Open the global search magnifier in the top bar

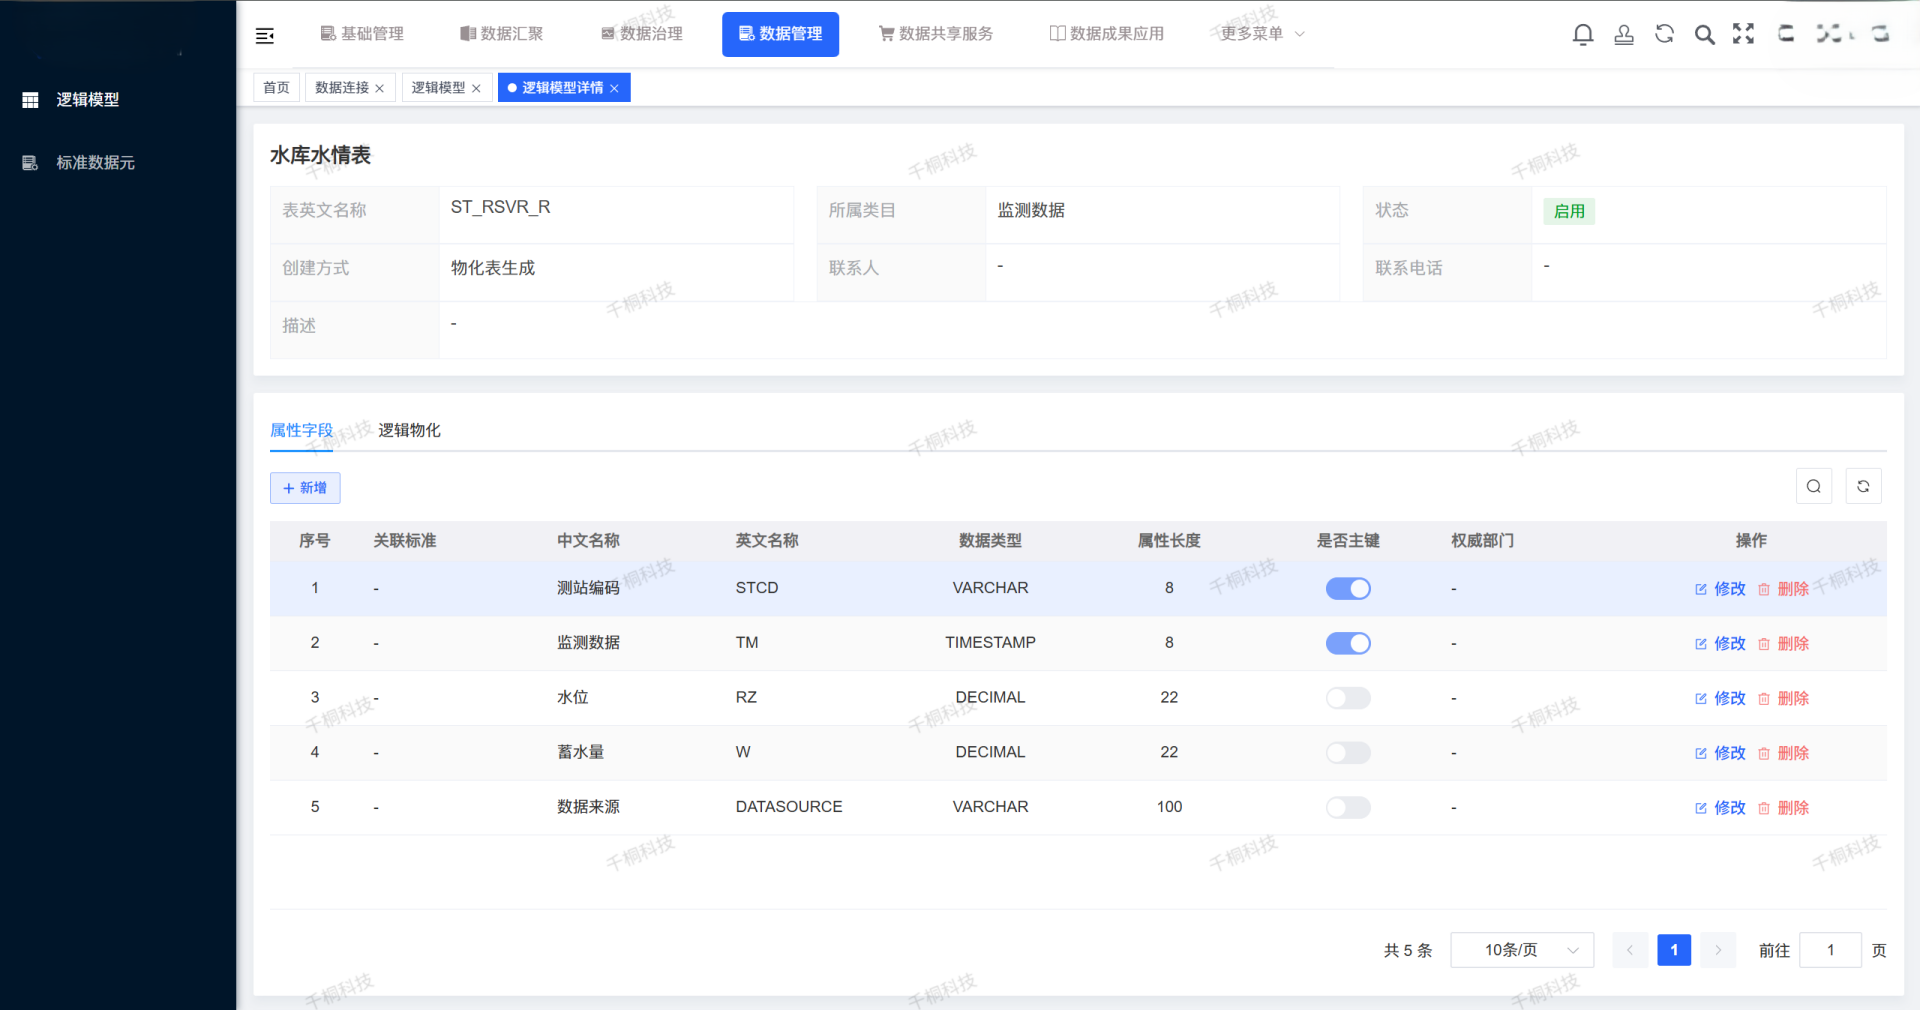[x=1705, y=34]
